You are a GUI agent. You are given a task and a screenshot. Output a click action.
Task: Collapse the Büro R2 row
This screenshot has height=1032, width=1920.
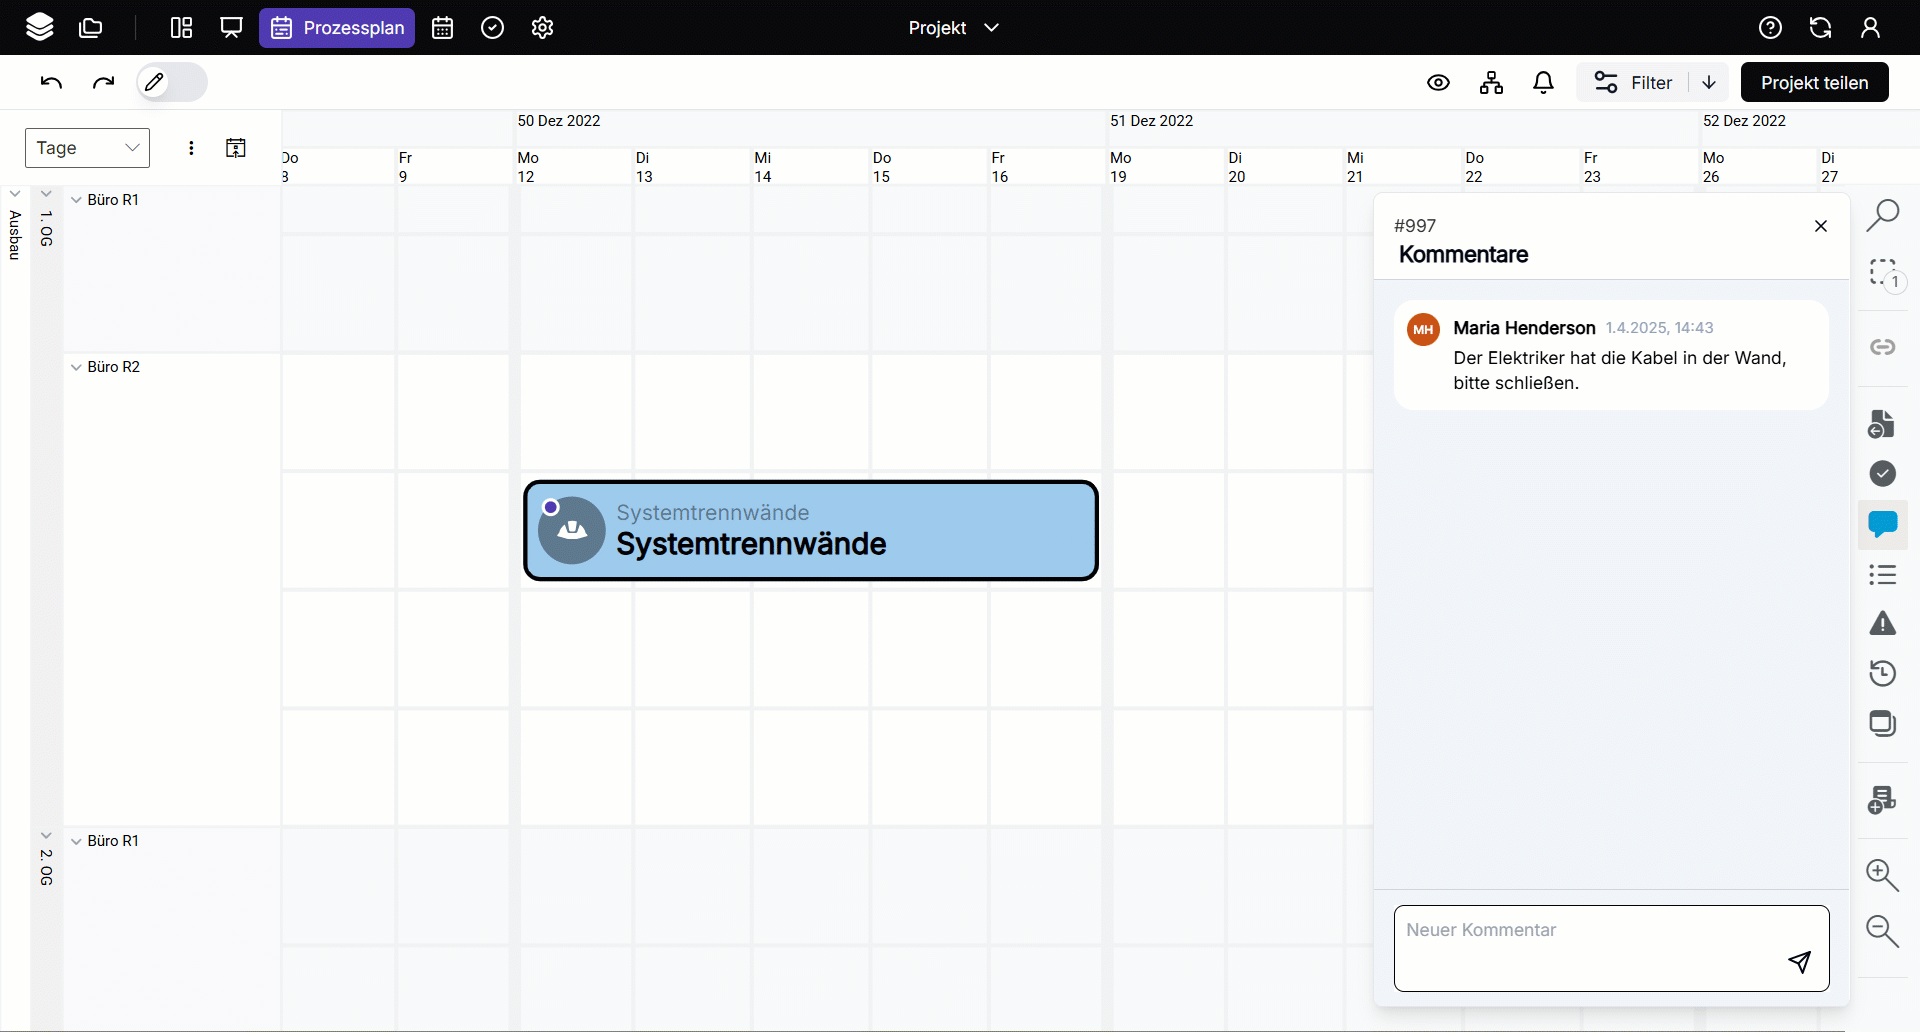[75, 367]
